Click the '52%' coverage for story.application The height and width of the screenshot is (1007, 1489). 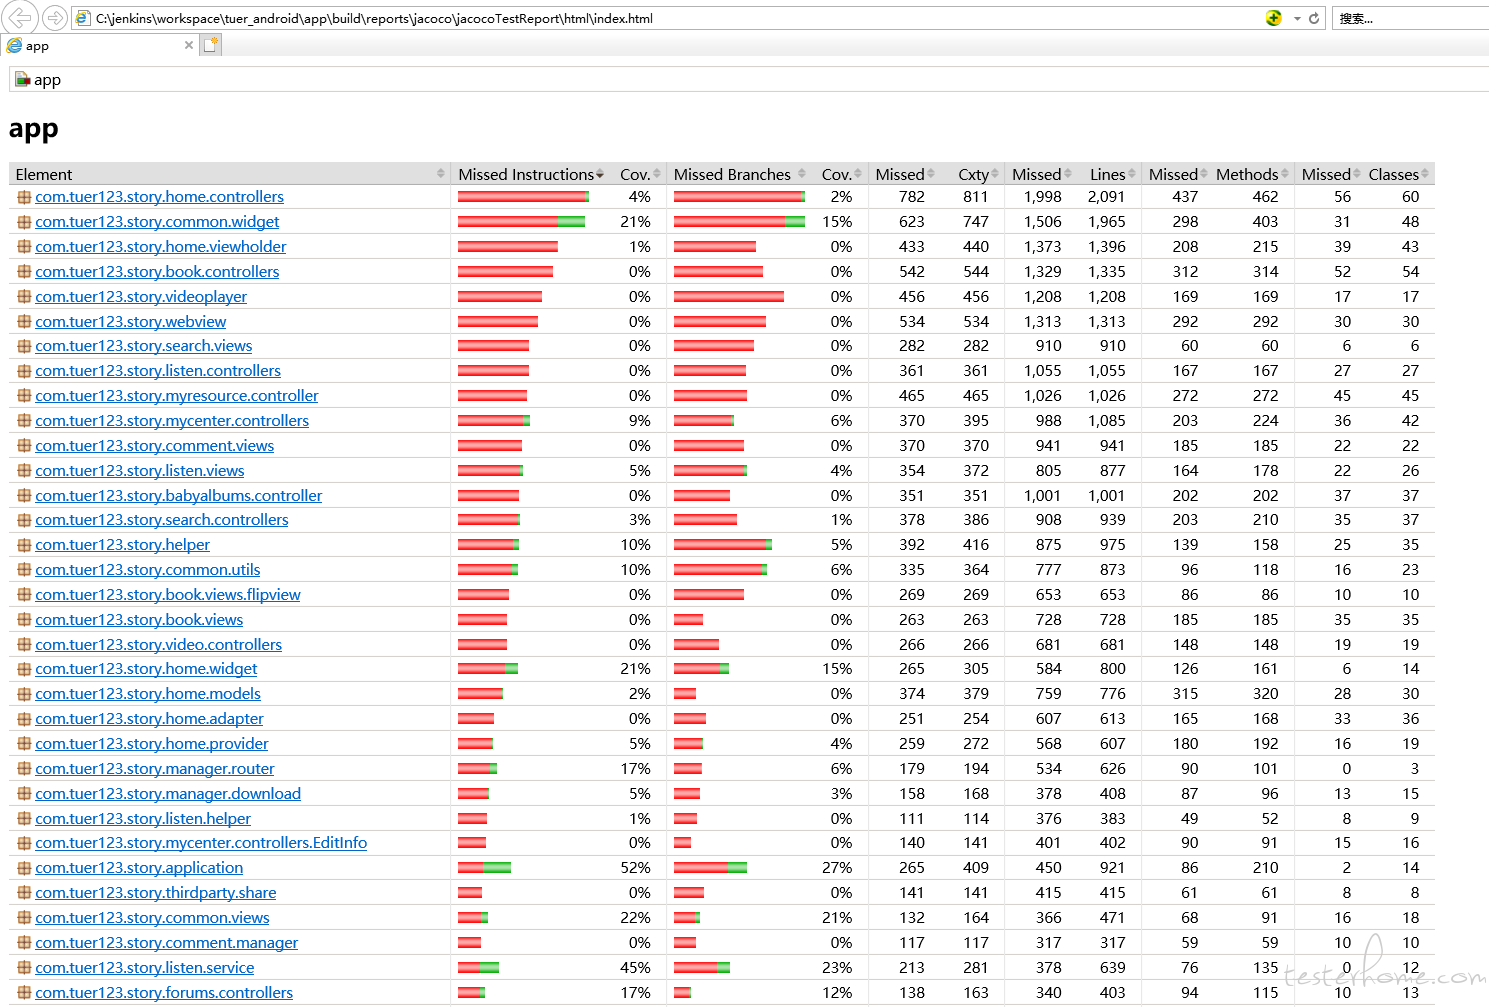635,868
